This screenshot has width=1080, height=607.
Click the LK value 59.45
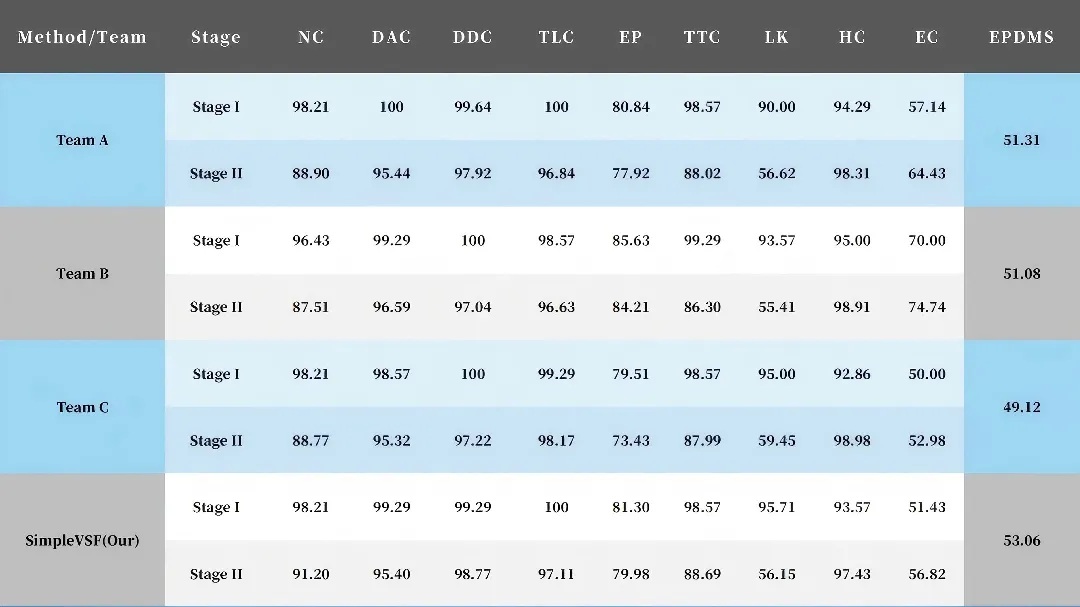(x=776, y=441)
